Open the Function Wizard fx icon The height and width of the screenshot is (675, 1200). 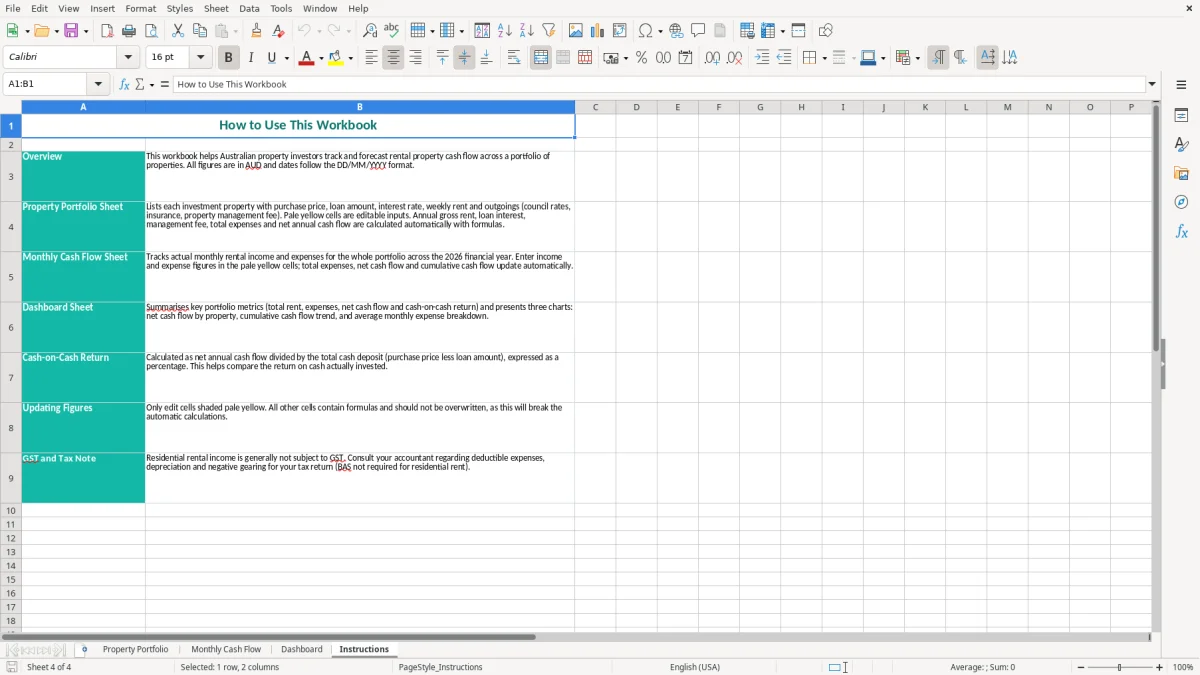pos(125,85)
